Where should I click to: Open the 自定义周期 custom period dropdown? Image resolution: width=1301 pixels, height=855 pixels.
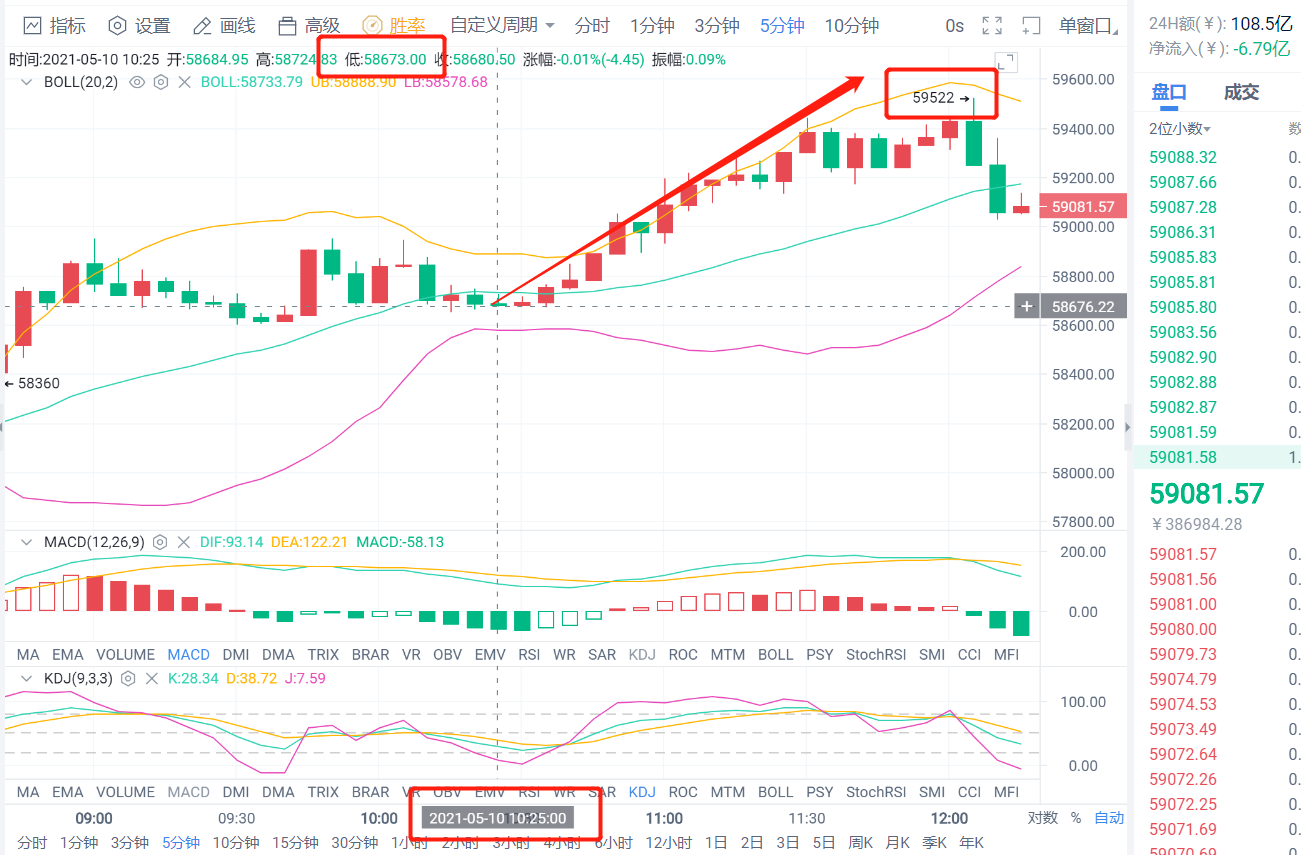[x=502, y=26]
